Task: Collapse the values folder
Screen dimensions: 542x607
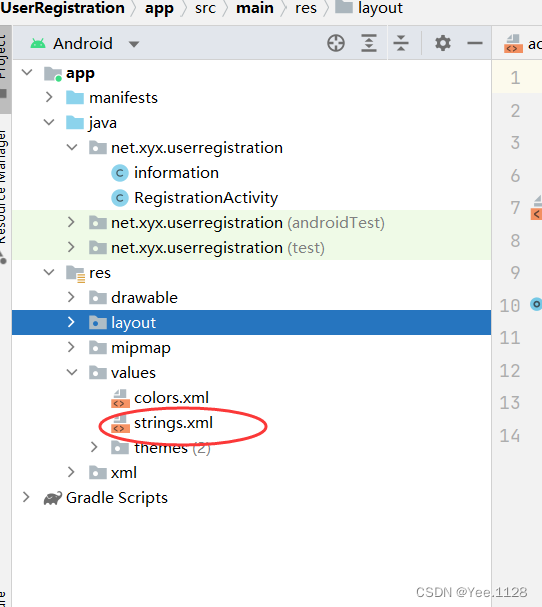Action: point(72,372)
